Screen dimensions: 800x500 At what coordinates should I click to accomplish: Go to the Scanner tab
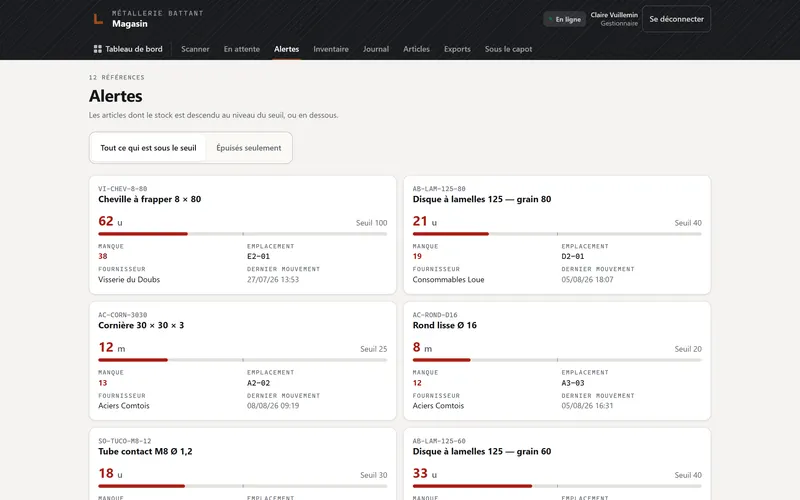pyautogui.click(x=195, y=49)
